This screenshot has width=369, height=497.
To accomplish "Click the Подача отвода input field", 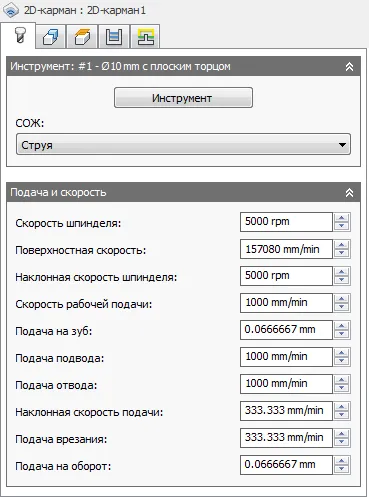I will [286, 384].
